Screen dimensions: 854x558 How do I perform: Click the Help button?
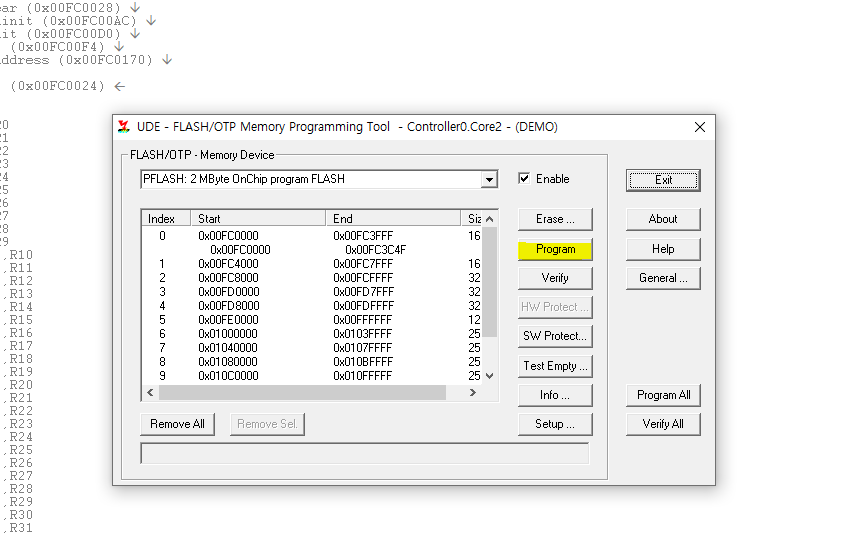coord(663,249)
